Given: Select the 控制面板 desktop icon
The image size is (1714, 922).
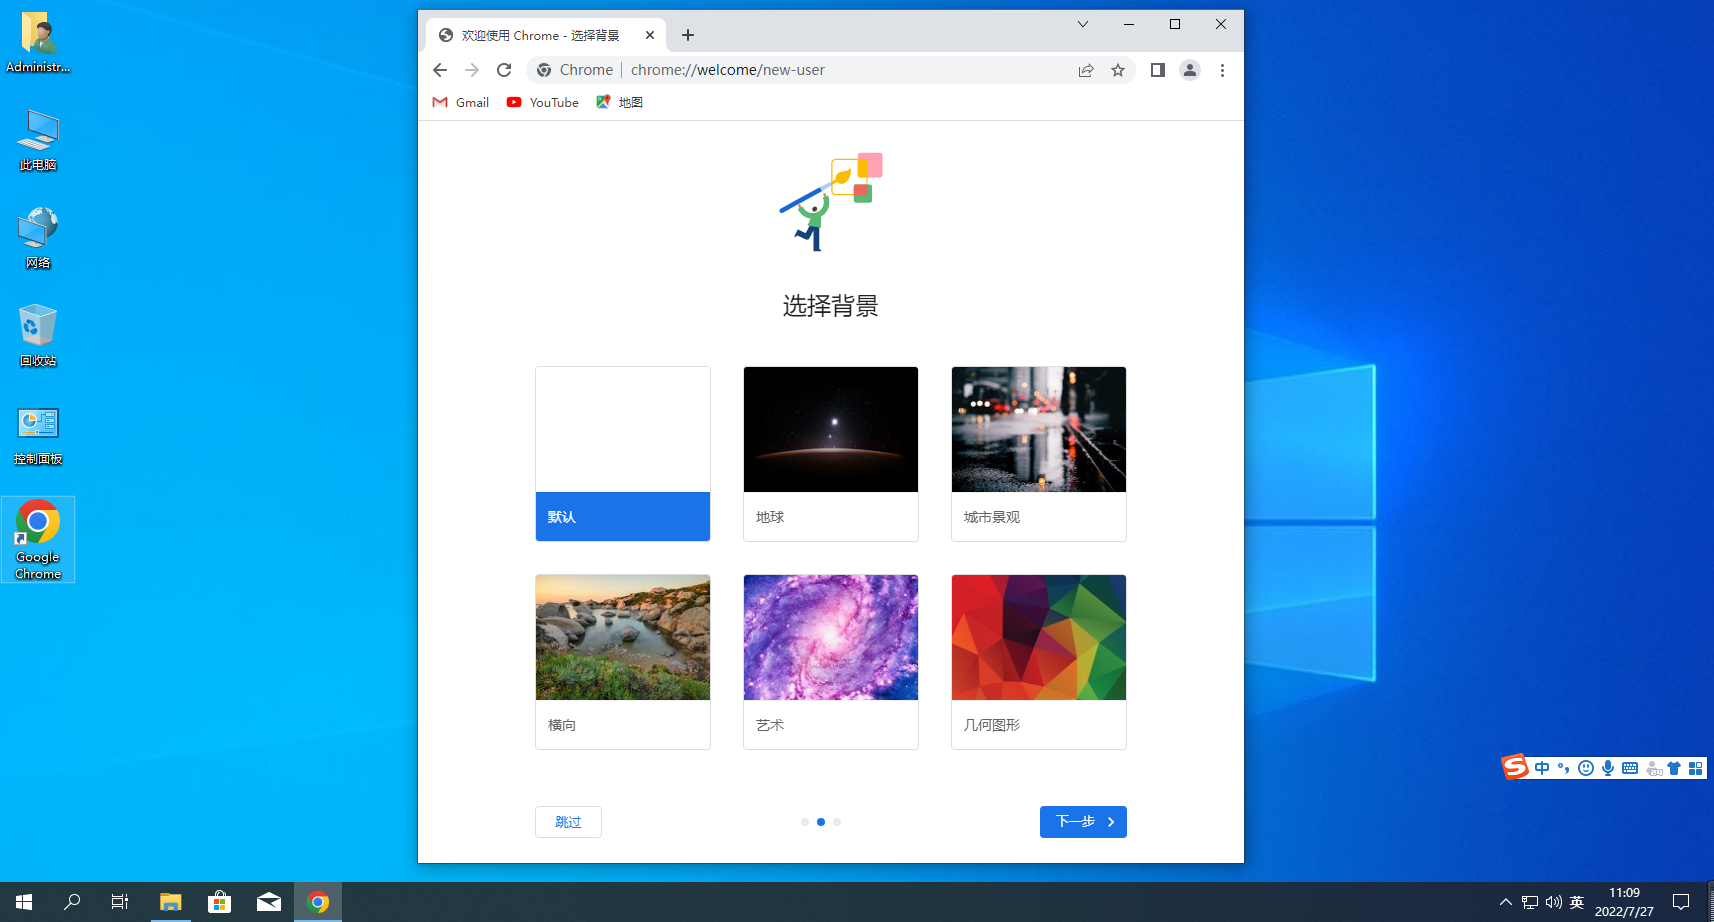Looking at the screenshot, I should point(38,435).
